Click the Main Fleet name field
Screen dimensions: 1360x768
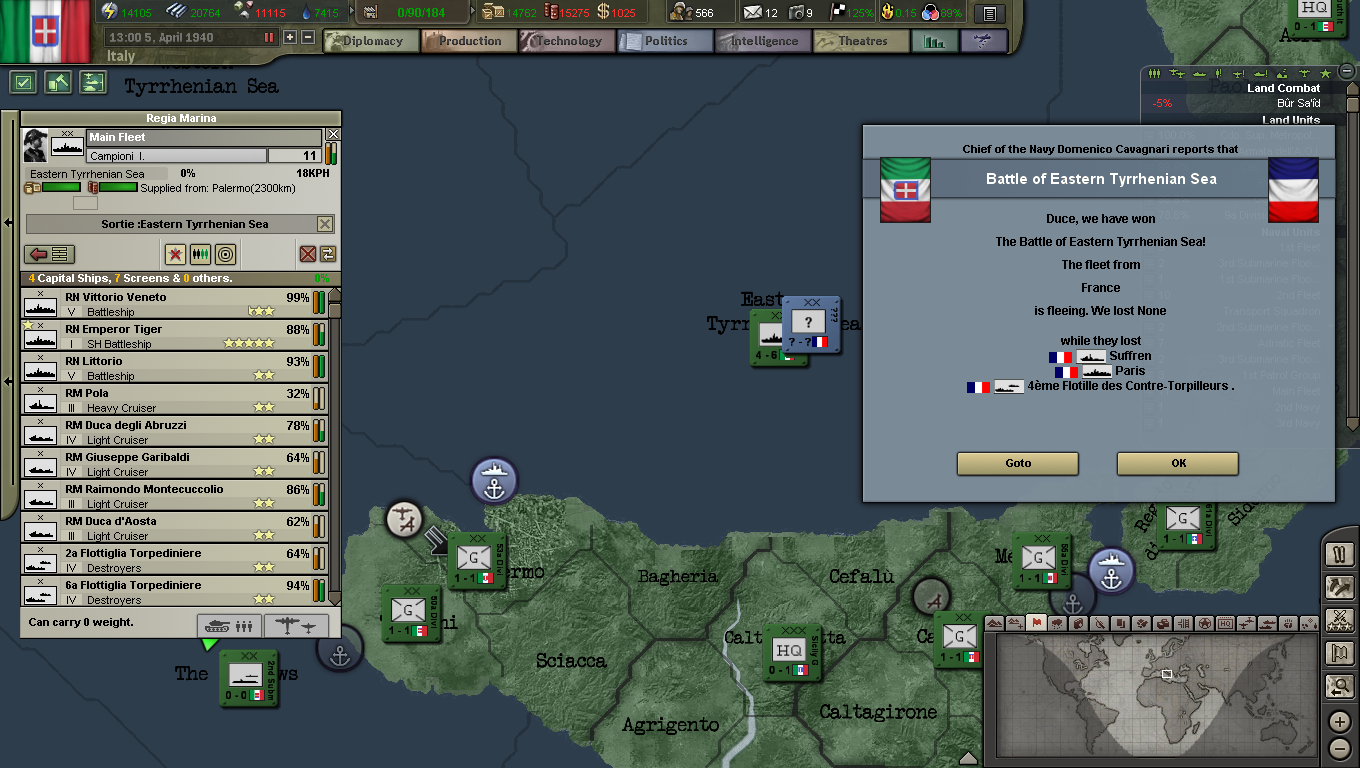click(204, 137)
